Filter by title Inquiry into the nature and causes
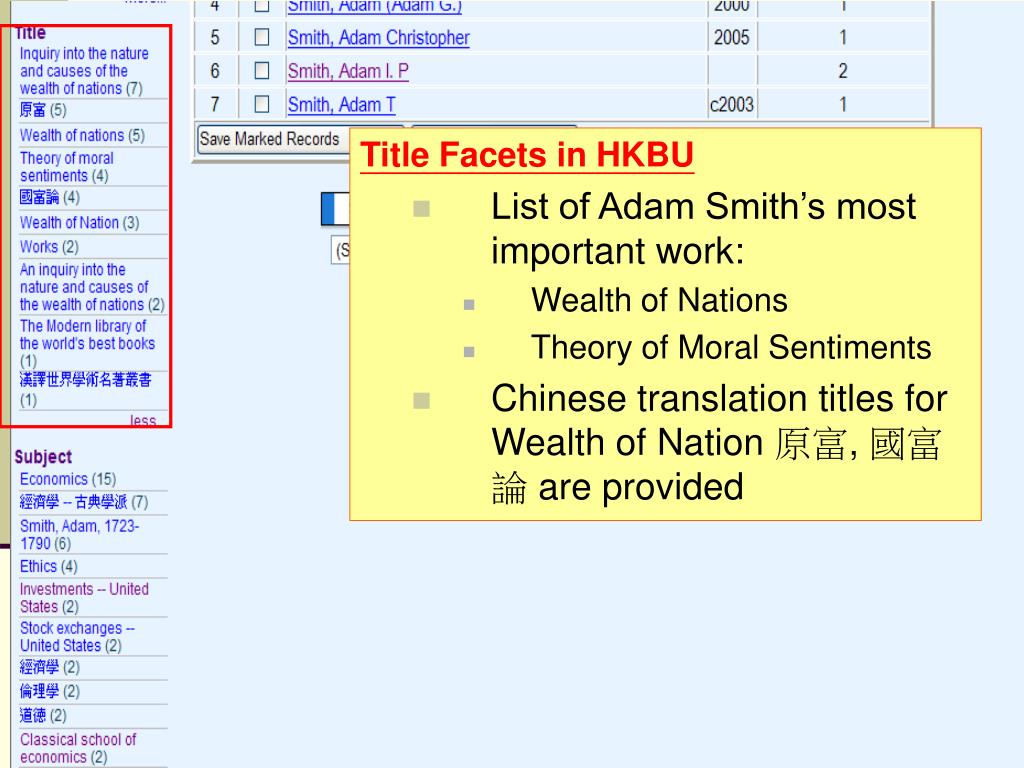The width and height of the screenshot is (1024, 768). 84,71
